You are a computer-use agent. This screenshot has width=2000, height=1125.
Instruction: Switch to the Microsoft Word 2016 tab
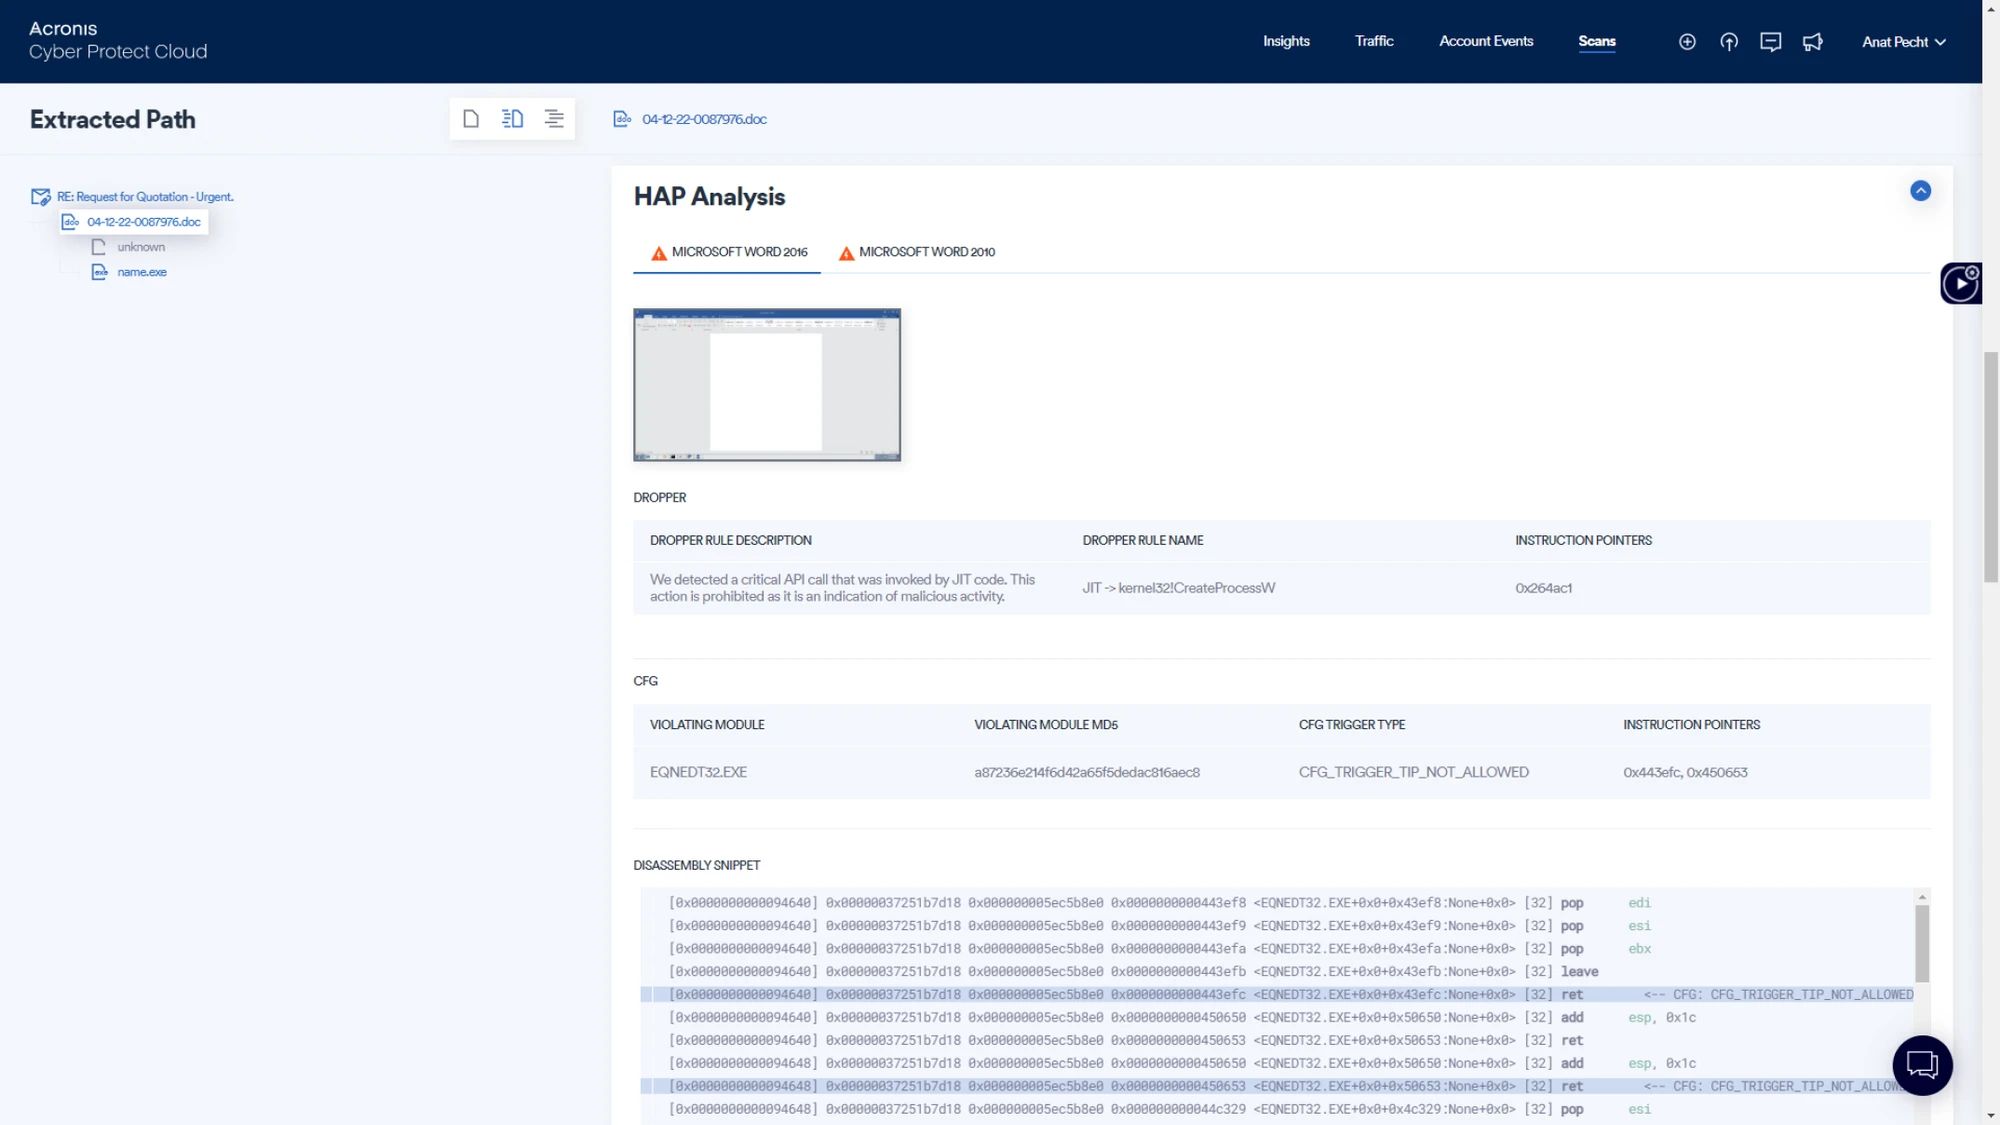click(728, 252)
